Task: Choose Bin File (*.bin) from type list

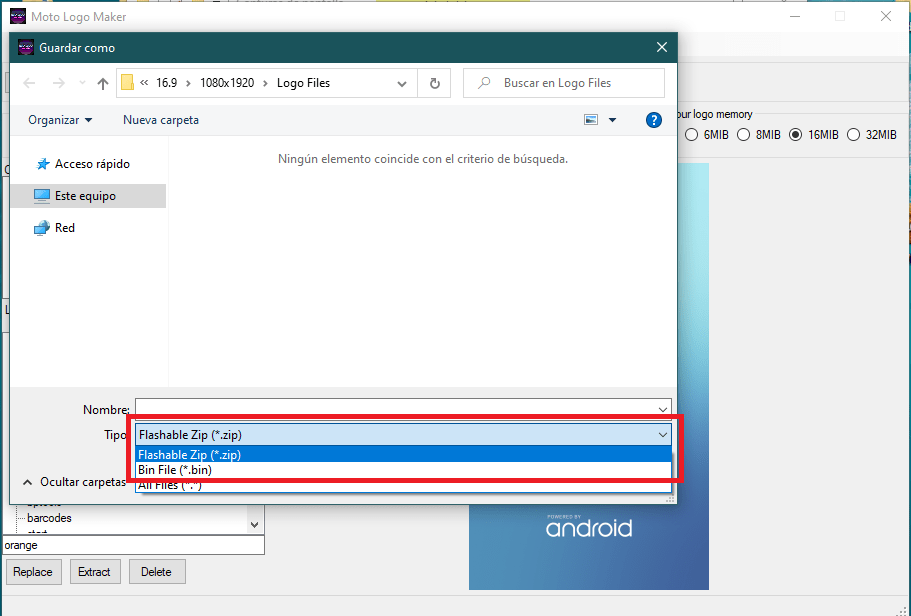Action: (x=175, y=470)
